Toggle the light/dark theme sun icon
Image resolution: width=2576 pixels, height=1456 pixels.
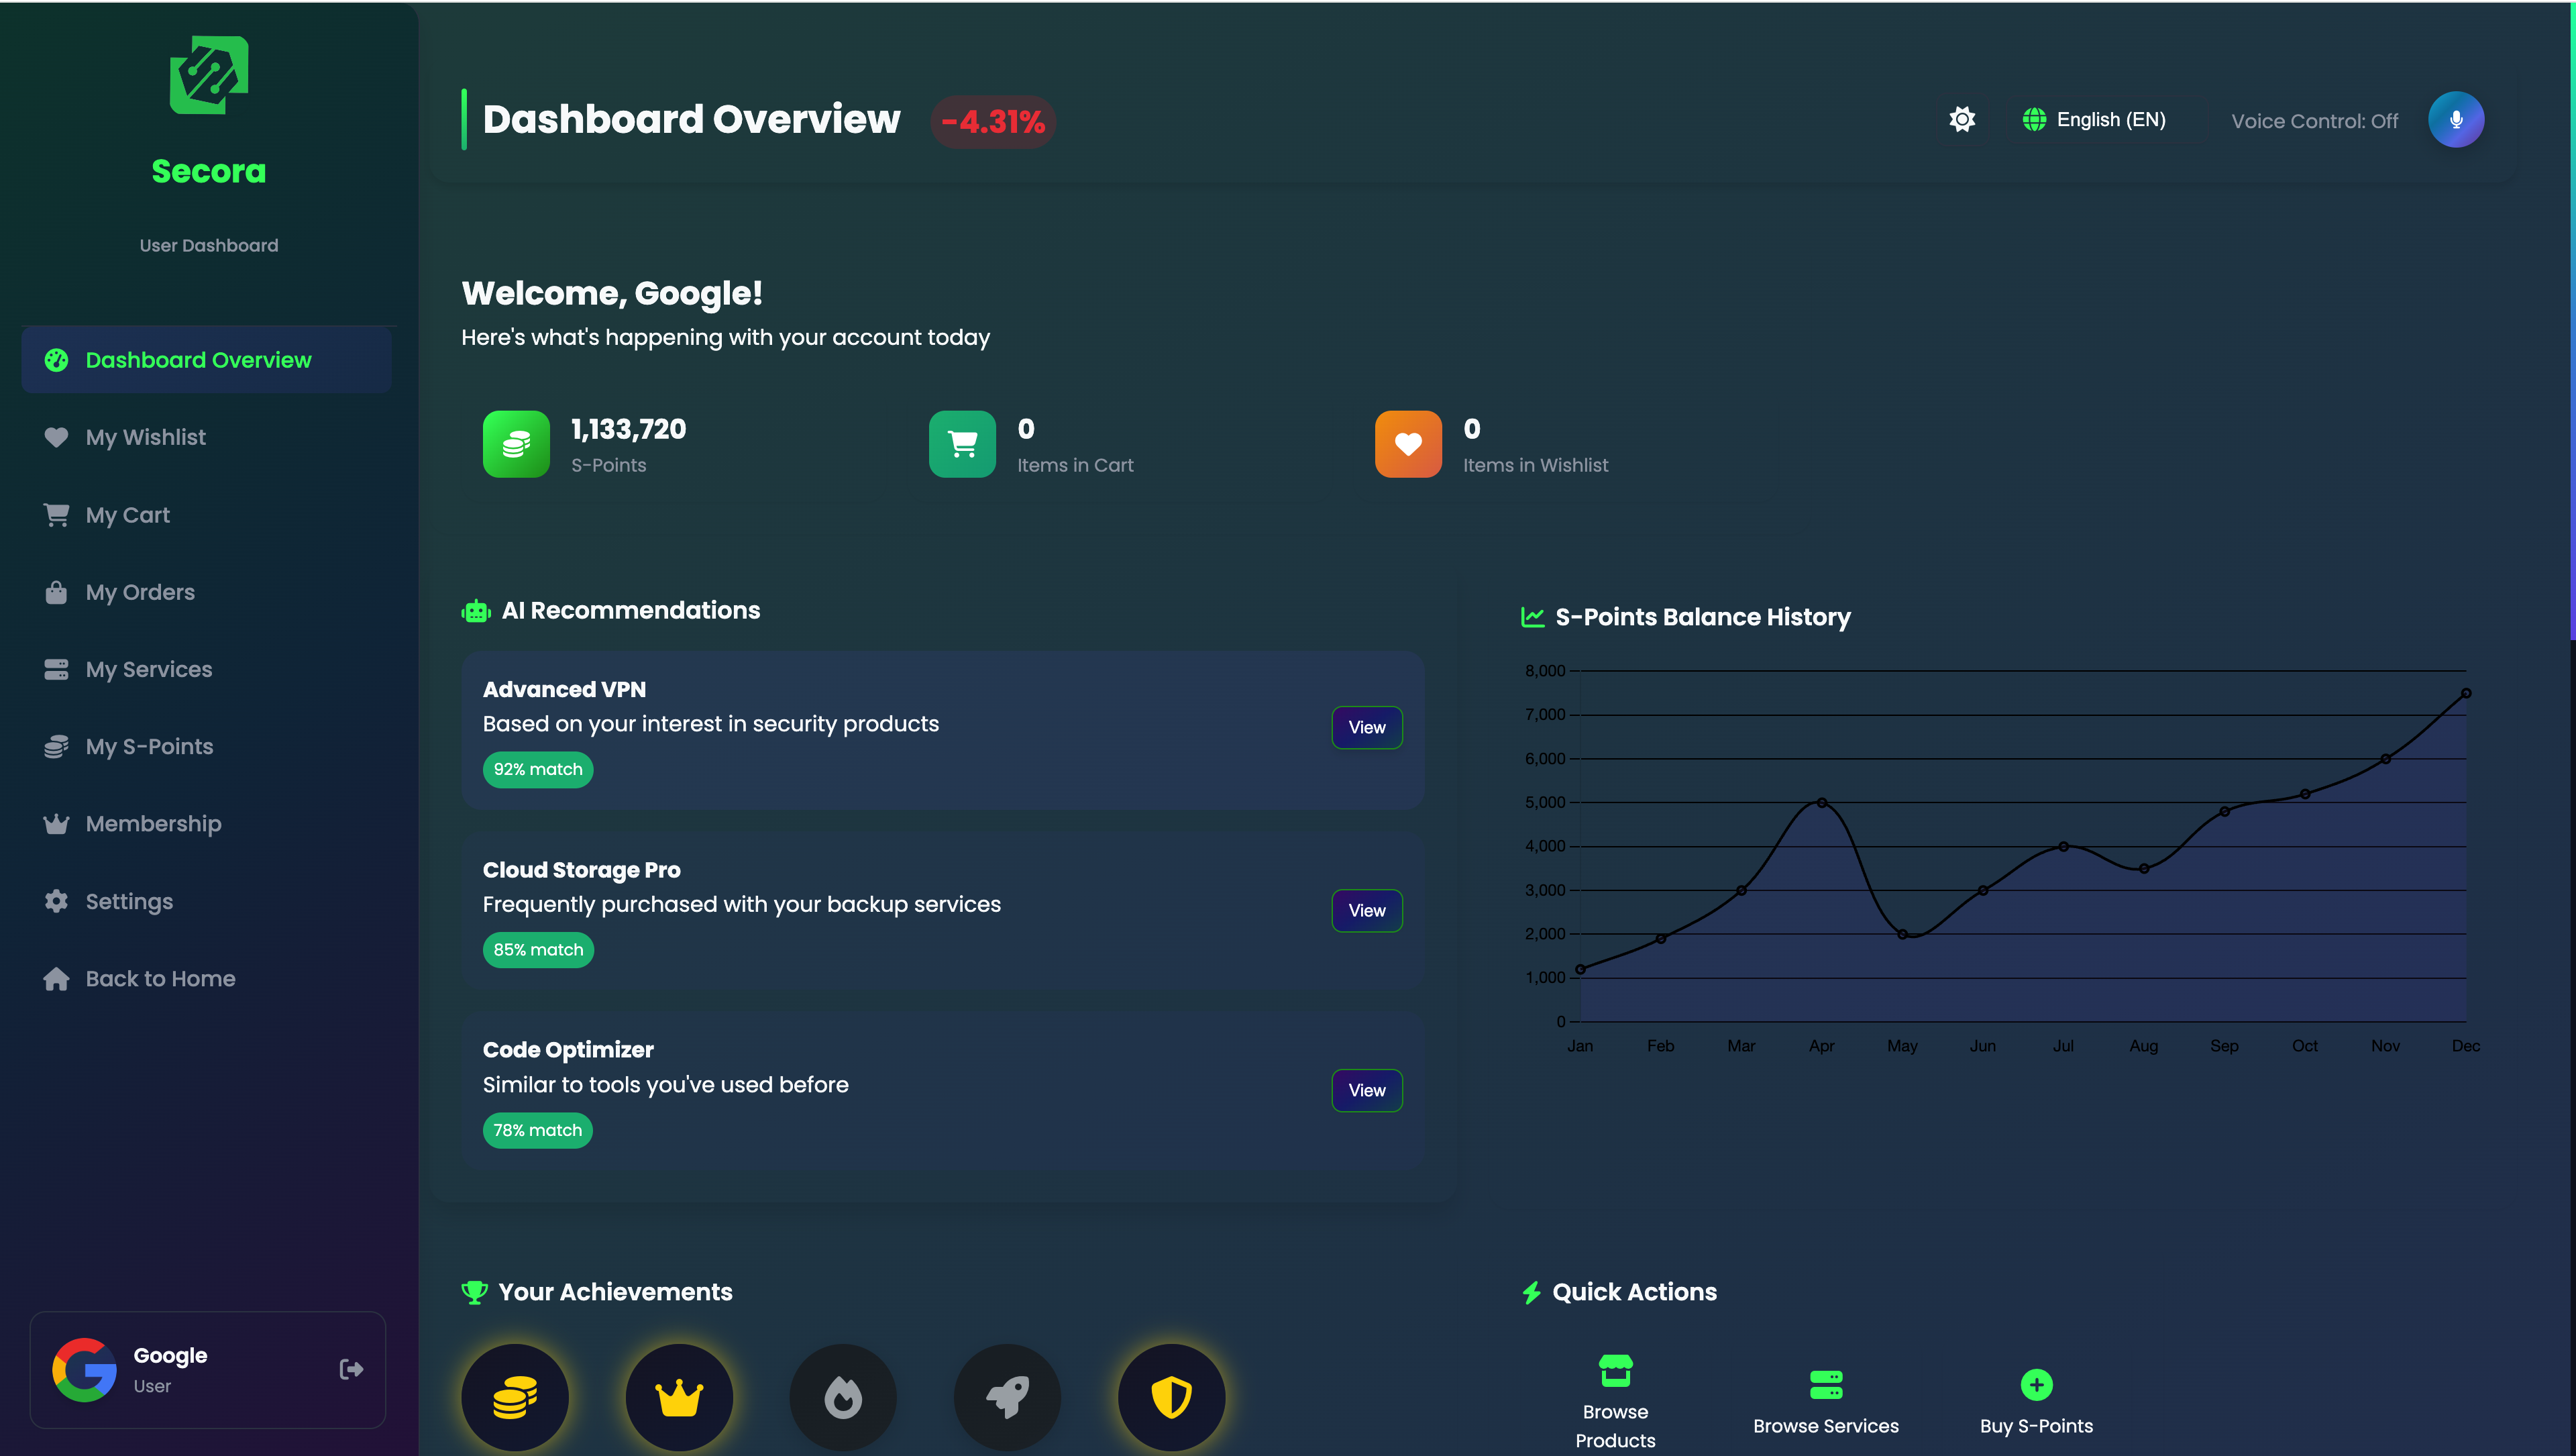tap(1962, 120)
